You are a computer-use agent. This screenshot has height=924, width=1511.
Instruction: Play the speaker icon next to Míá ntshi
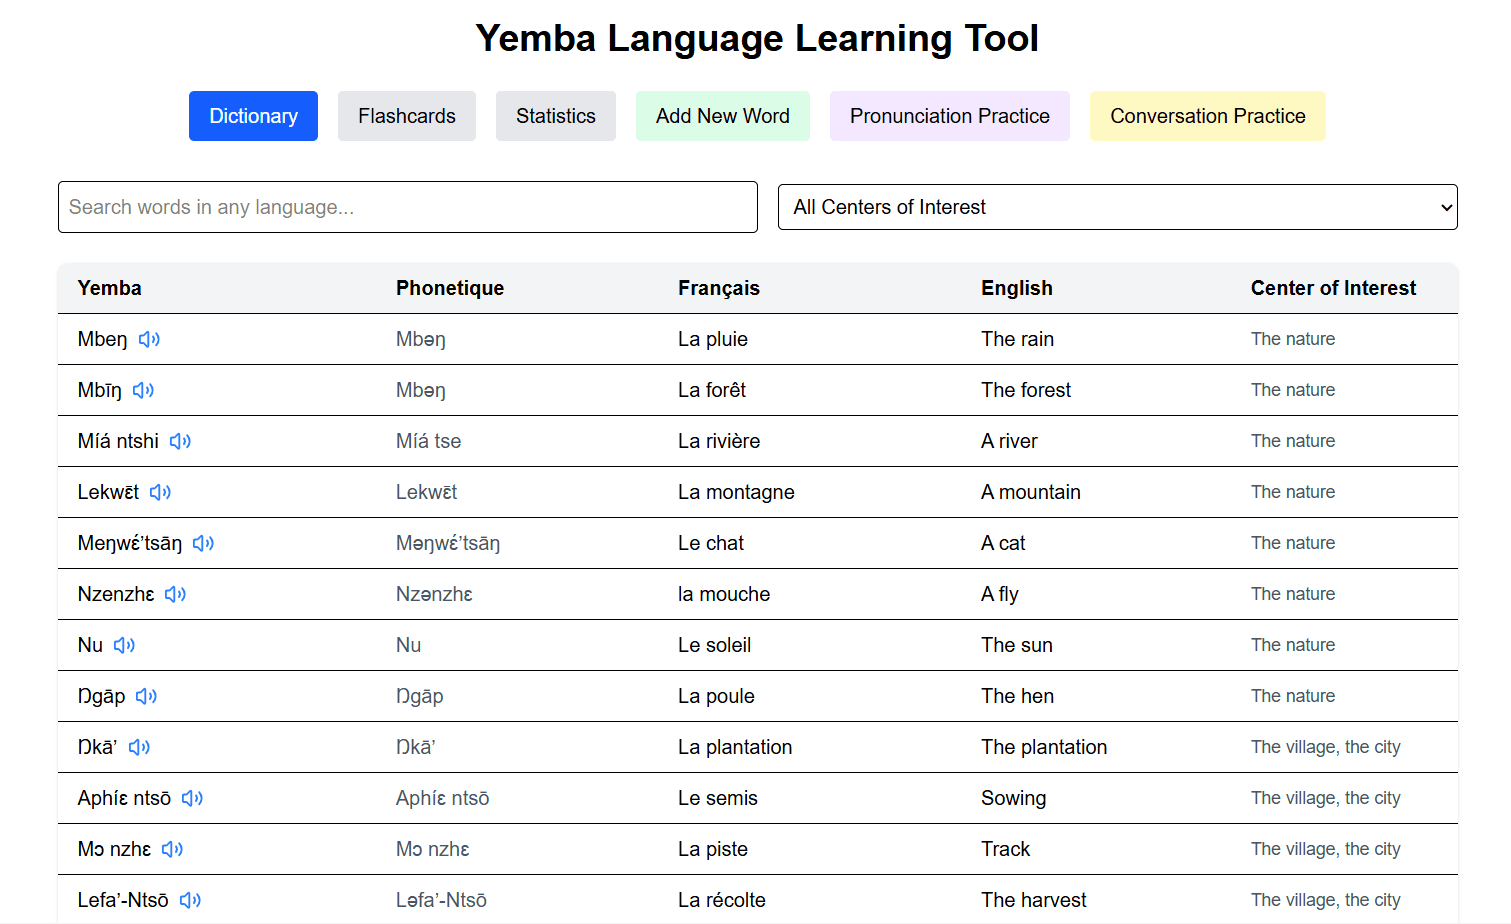180,441
